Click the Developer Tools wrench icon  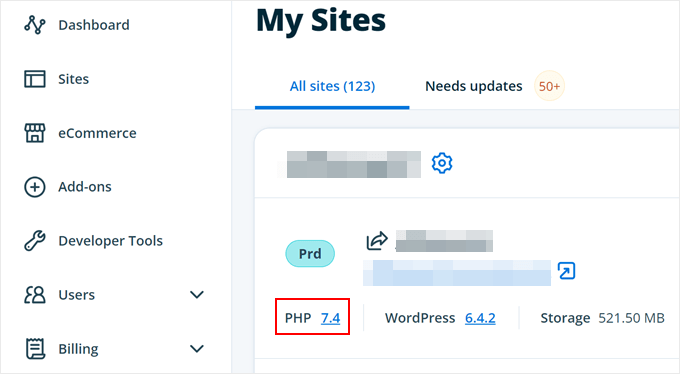35,241
